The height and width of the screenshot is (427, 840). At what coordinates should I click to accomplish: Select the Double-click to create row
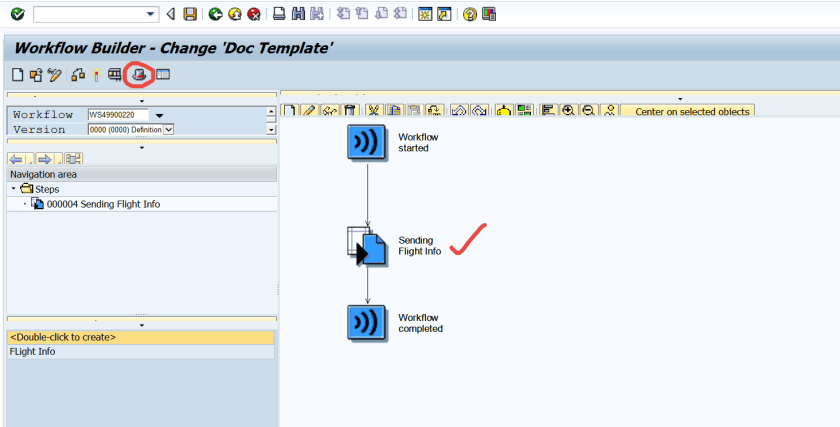140,338
